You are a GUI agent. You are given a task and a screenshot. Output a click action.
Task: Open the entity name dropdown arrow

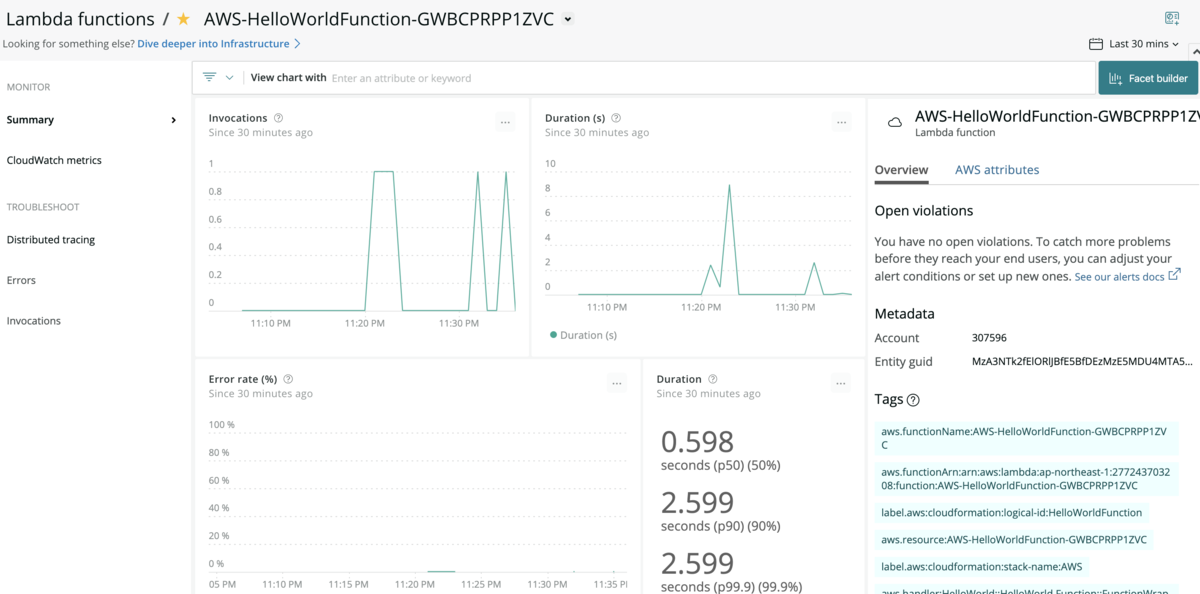pos(568,20)
